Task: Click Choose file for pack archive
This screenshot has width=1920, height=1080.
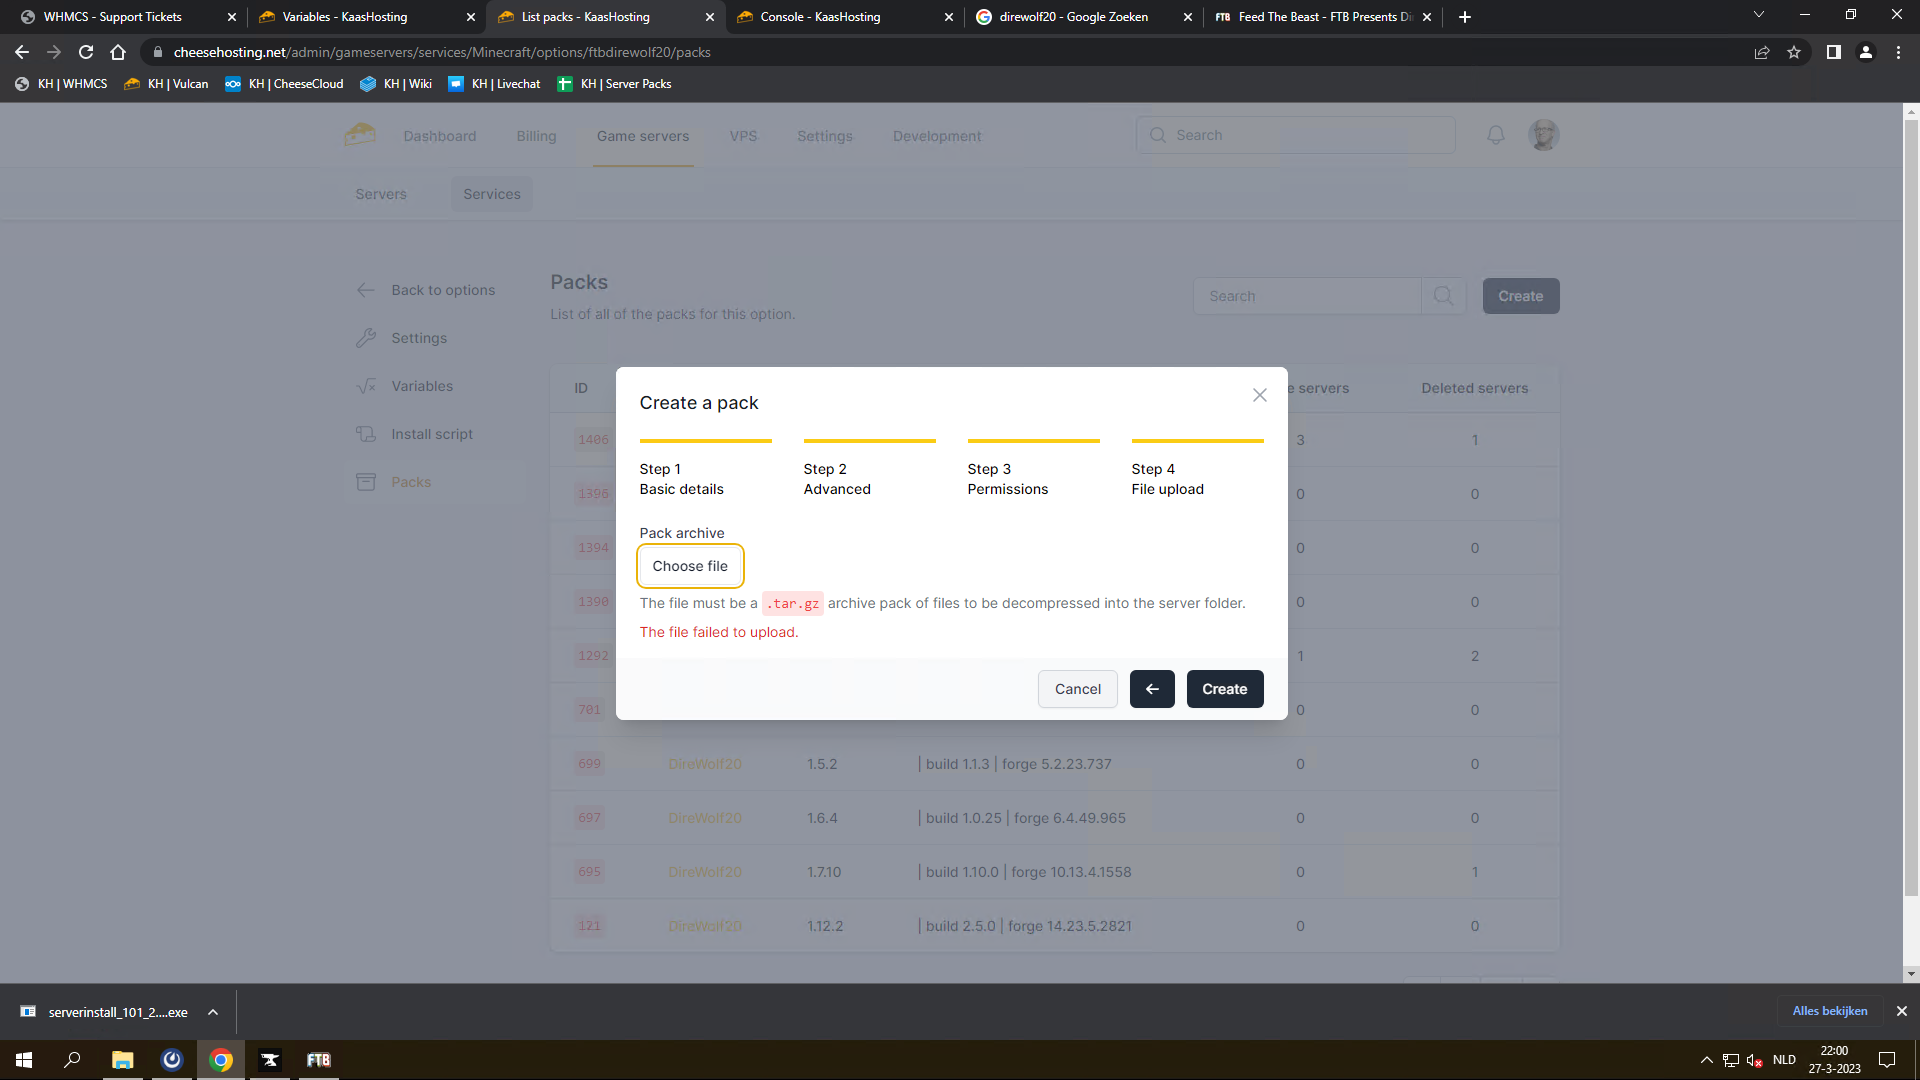Action: [690, 566]
